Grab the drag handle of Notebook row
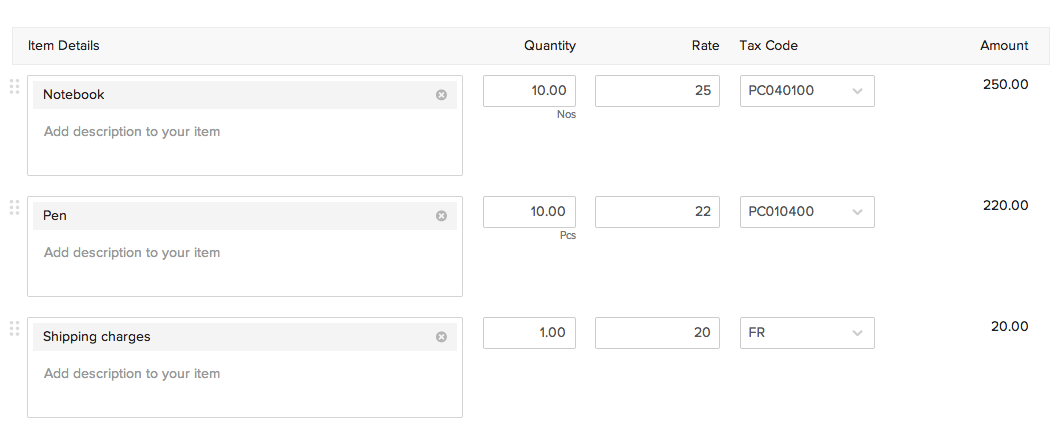This screenshot has width=1057, height=424. (14, 87)
